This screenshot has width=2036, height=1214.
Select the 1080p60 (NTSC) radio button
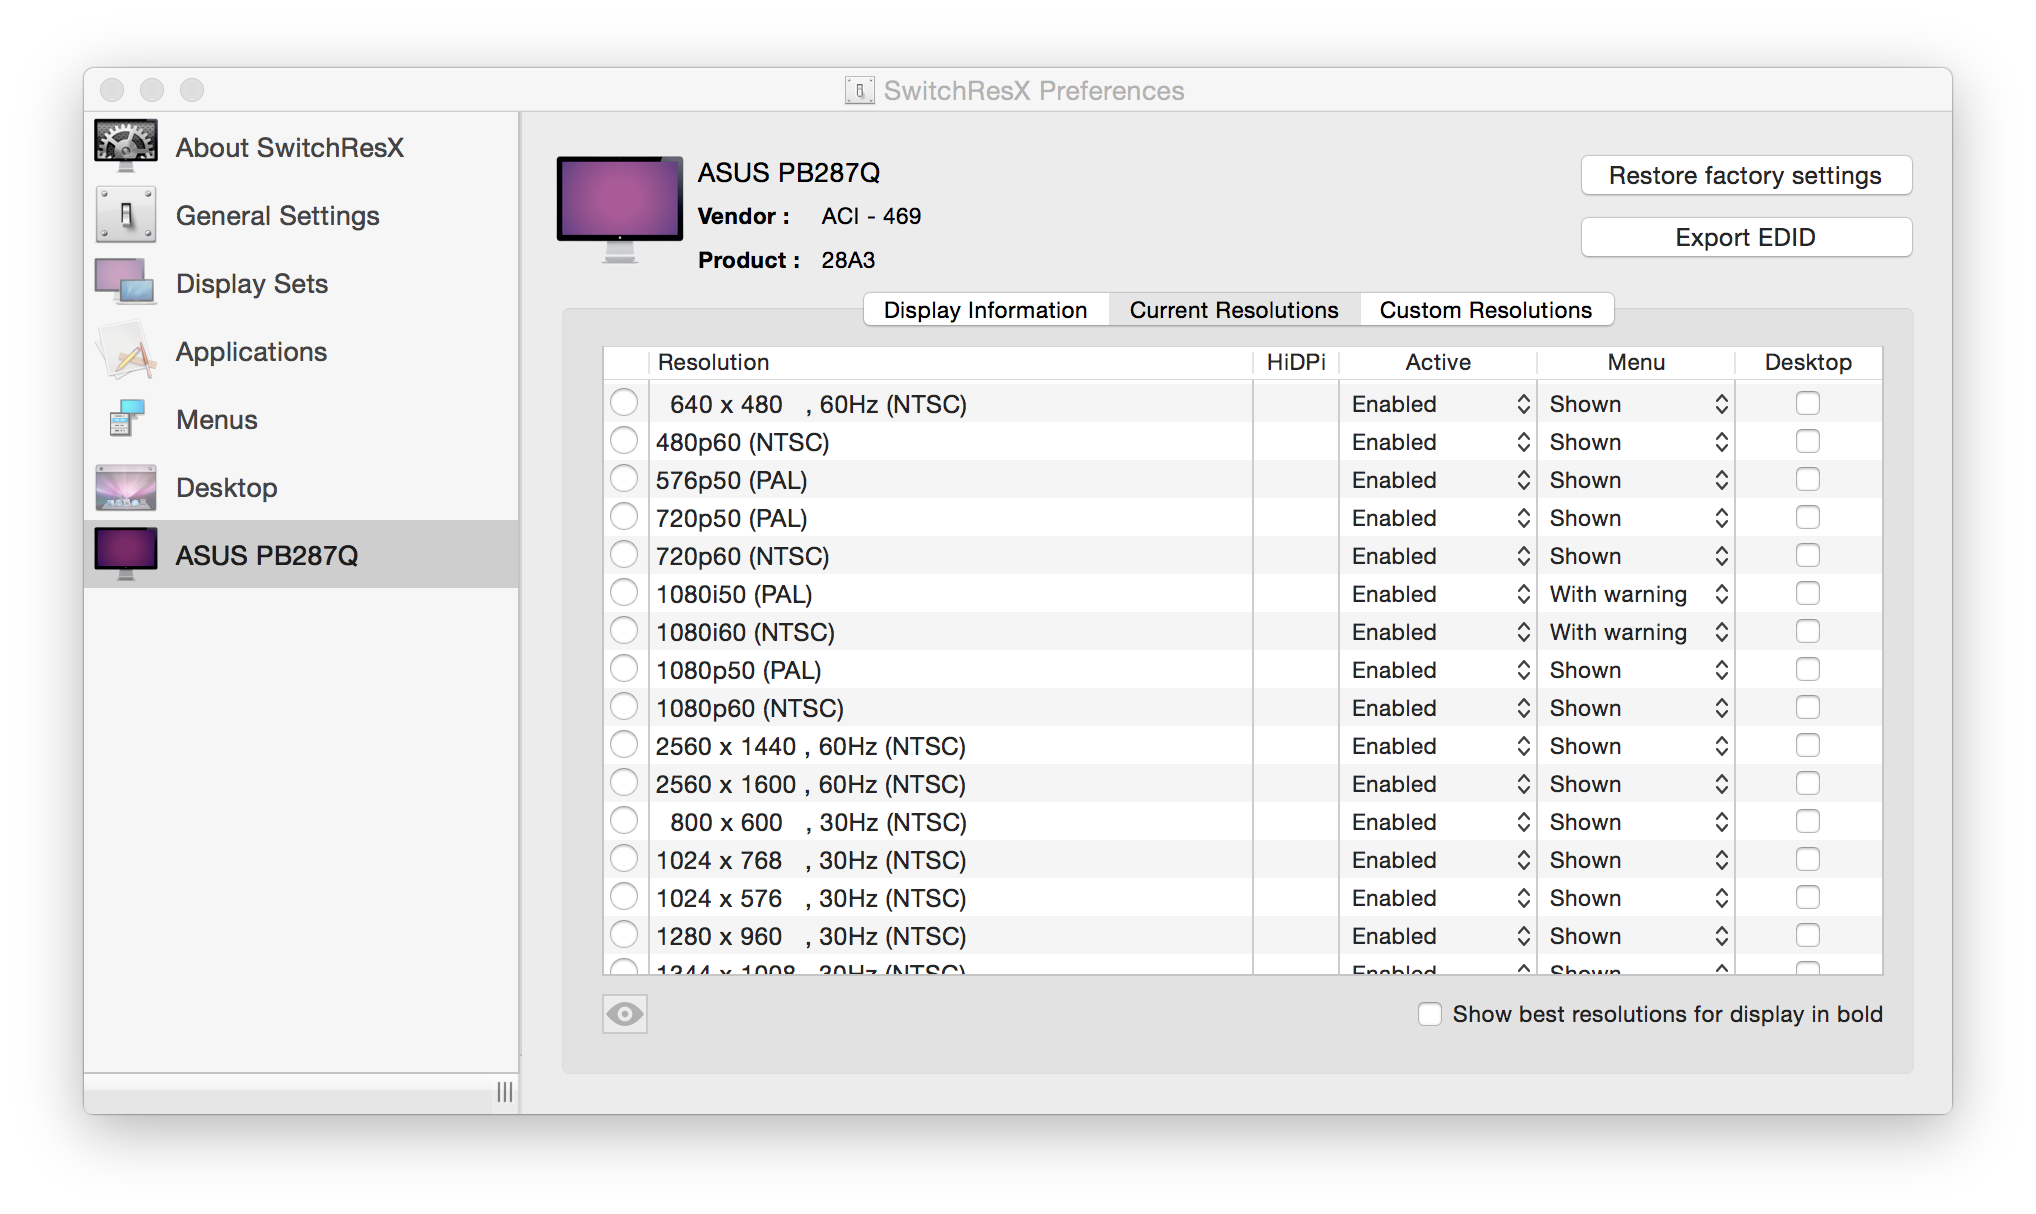[624, 707]
